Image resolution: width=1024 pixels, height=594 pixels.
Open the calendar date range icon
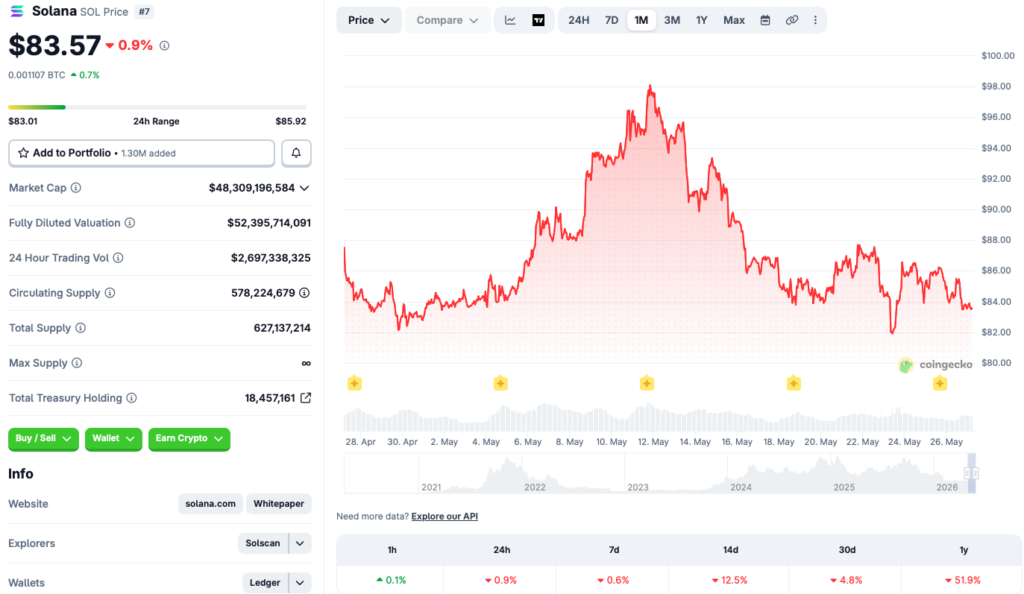pos(765,20)
